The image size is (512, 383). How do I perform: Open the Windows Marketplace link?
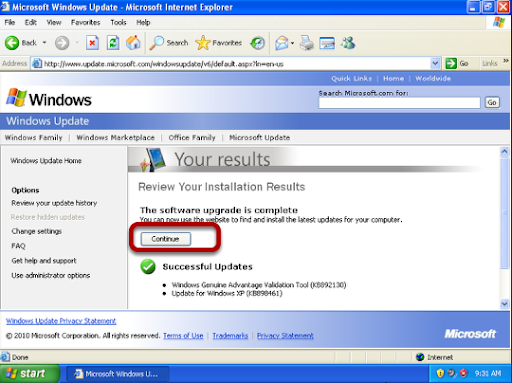pos(115,137)
